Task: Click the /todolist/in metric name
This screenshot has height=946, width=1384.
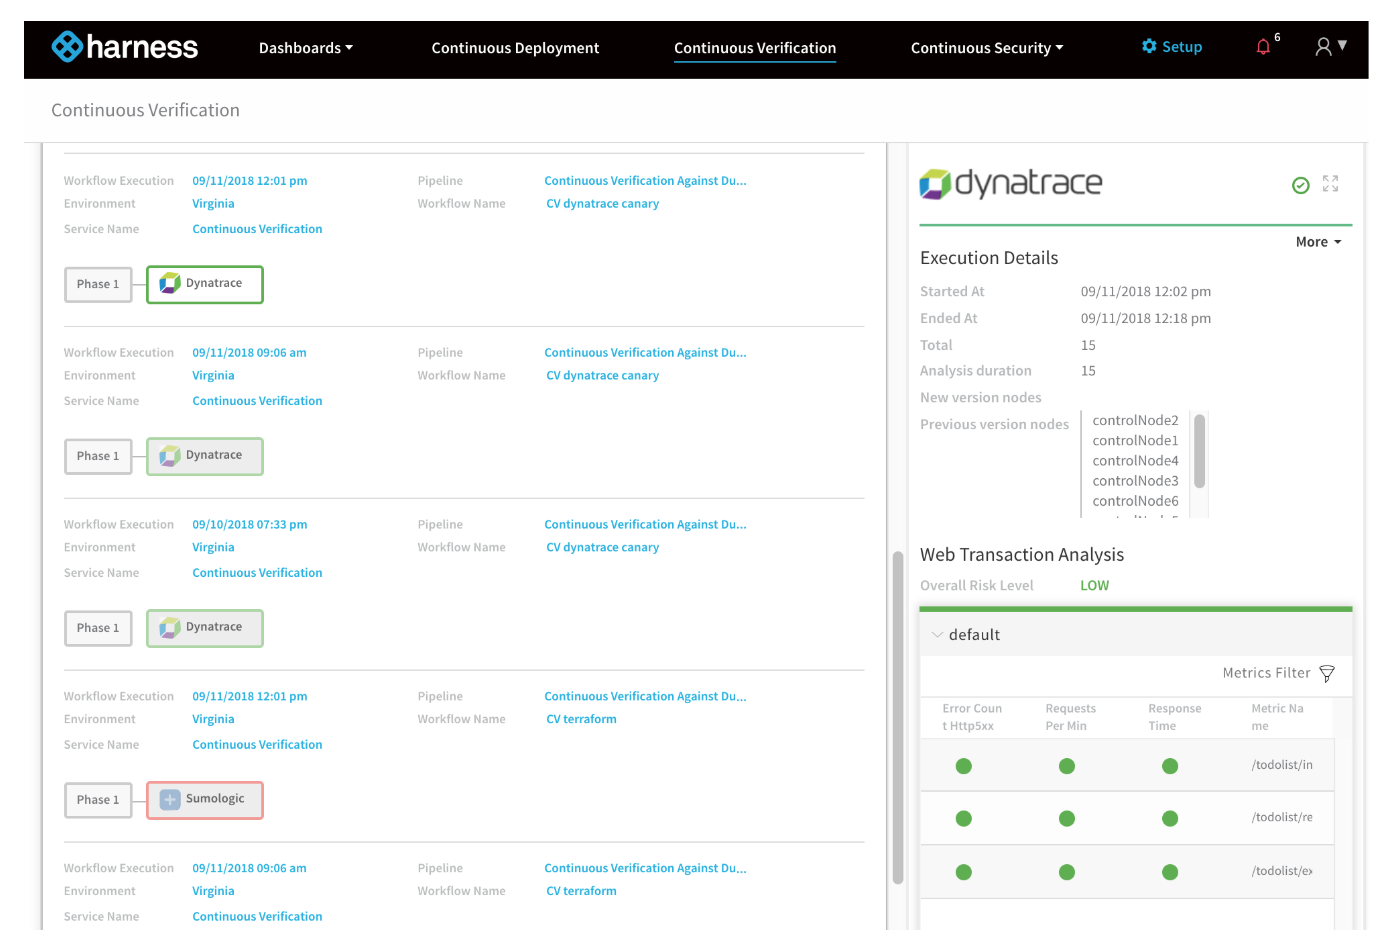Action: pos(1282,765)
